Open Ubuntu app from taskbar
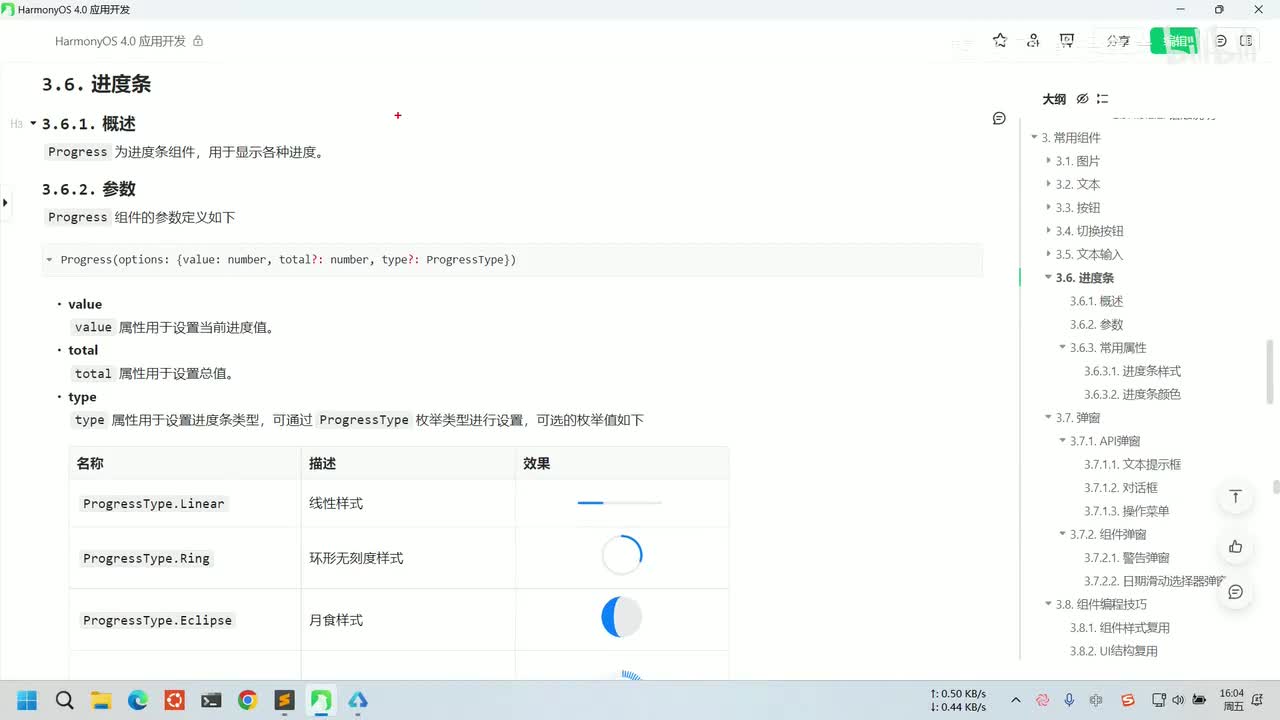Image resolution: width=1280 pixels, height=720 pixels. click(175, 700)
